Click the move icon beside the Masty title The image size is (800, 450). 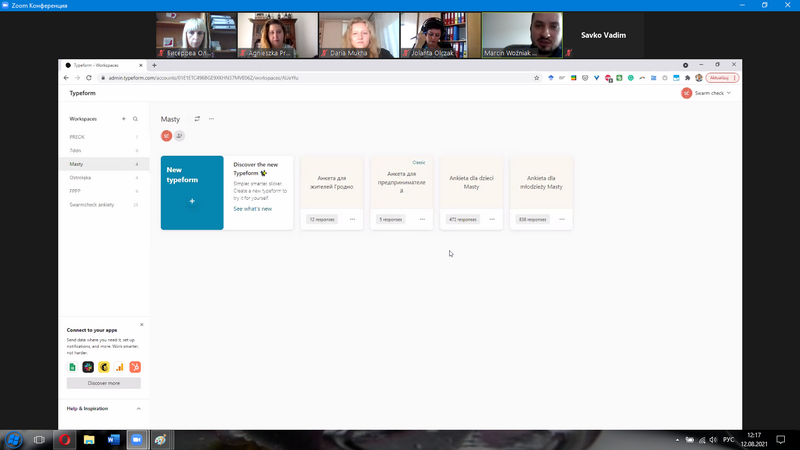pyautogui.click(x=197, y=119)
